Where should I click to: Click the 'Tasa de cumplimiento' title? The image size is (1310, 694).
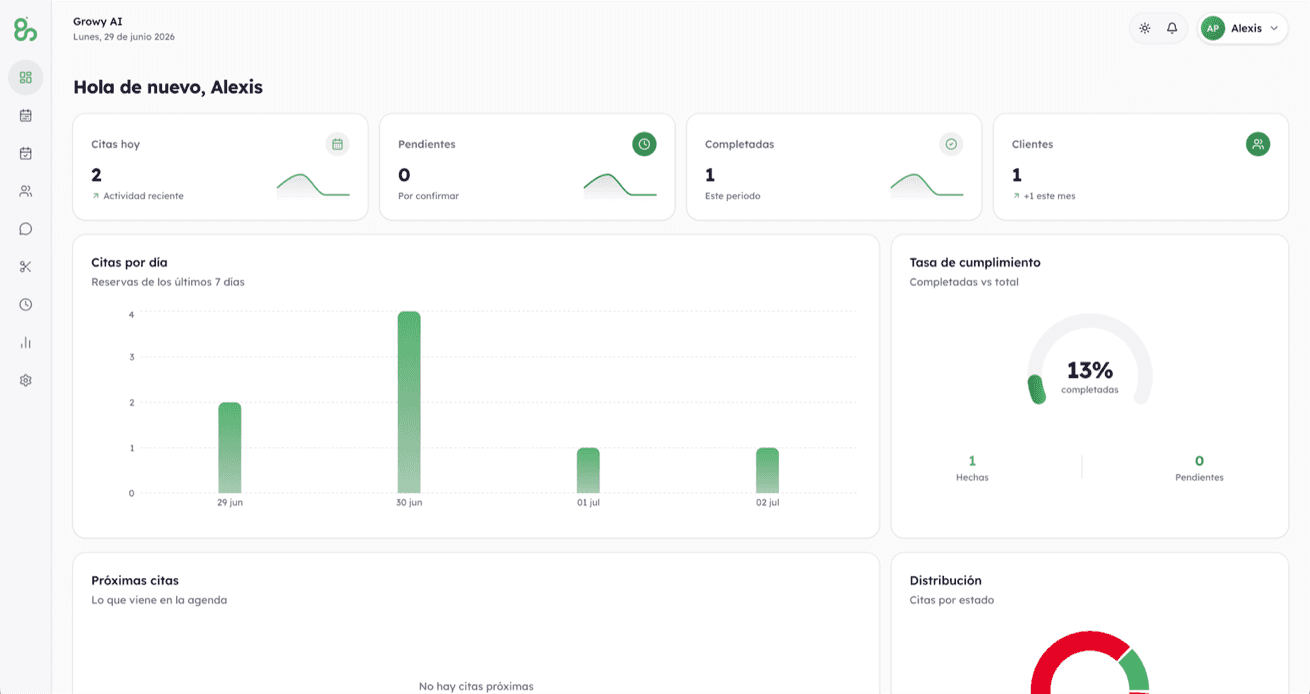tap(975, 262)
